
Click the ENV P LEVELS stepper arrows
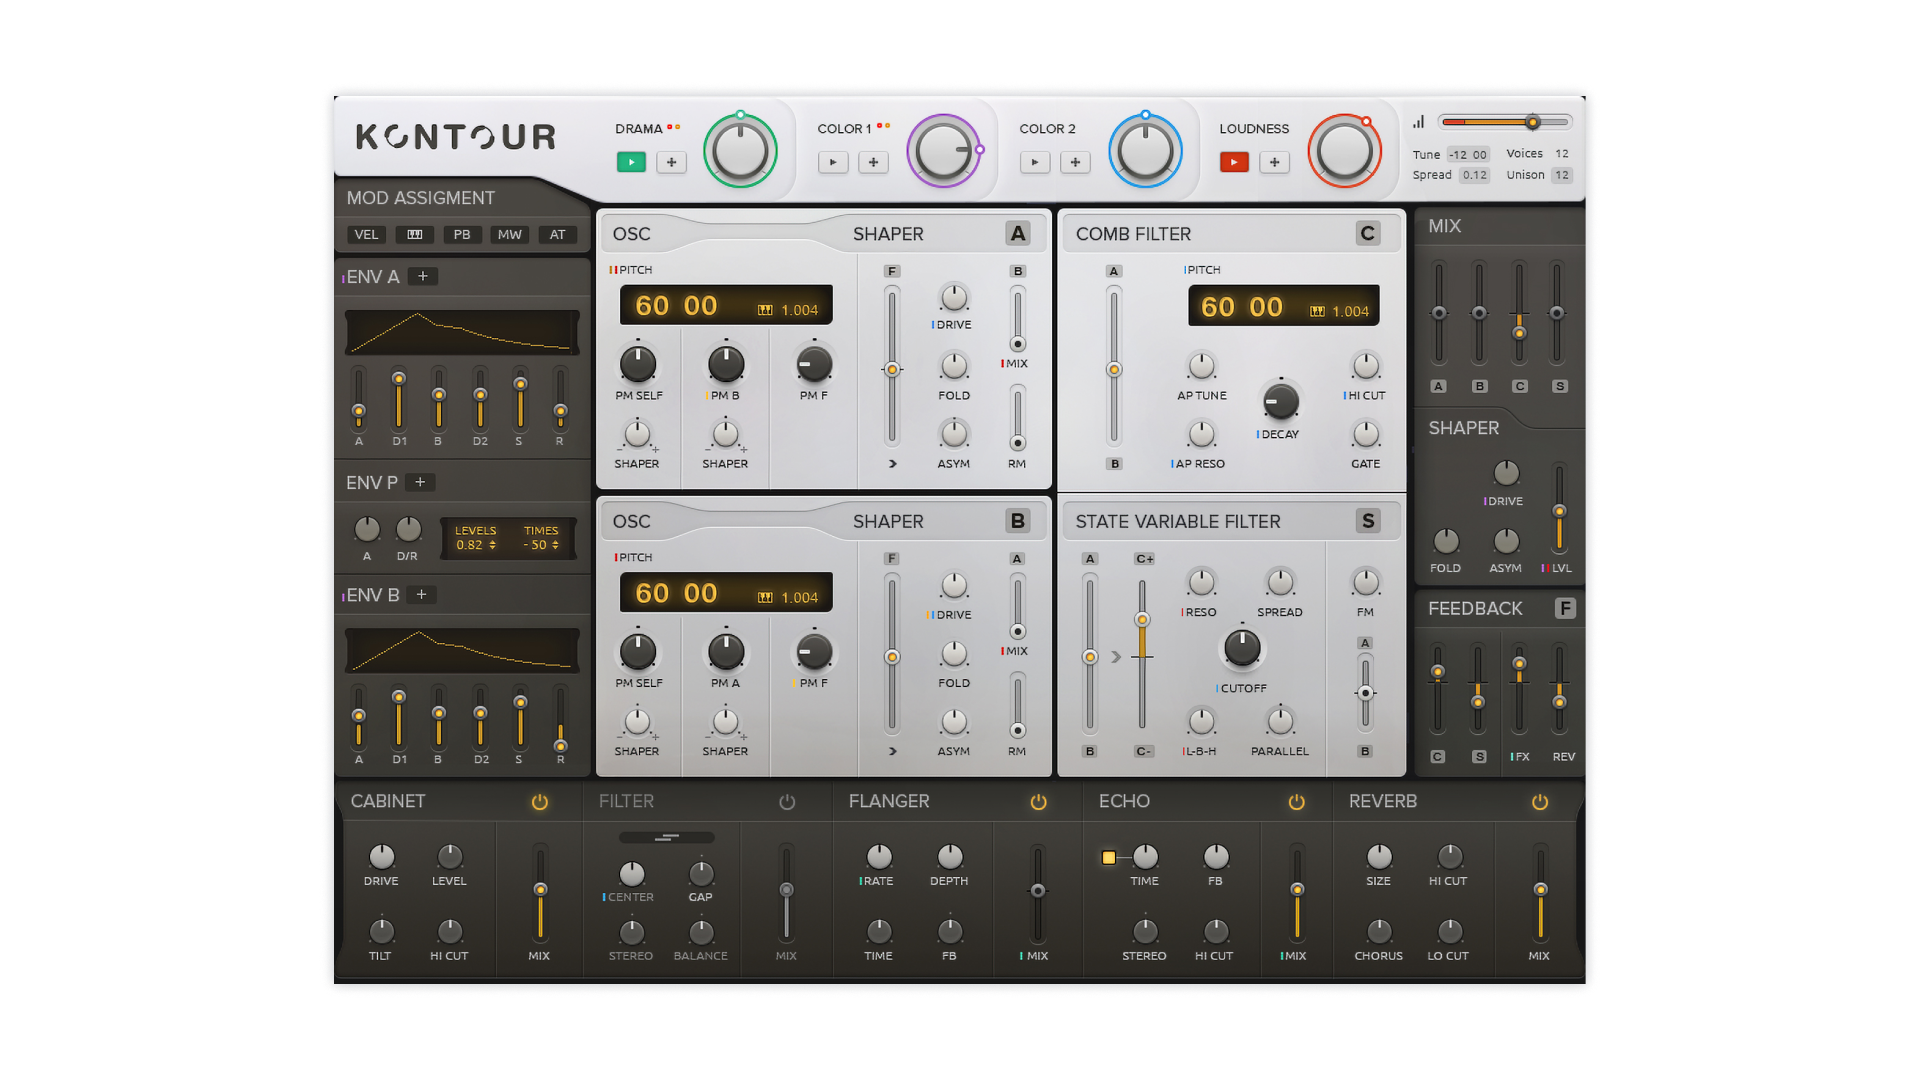coord(492,545)
